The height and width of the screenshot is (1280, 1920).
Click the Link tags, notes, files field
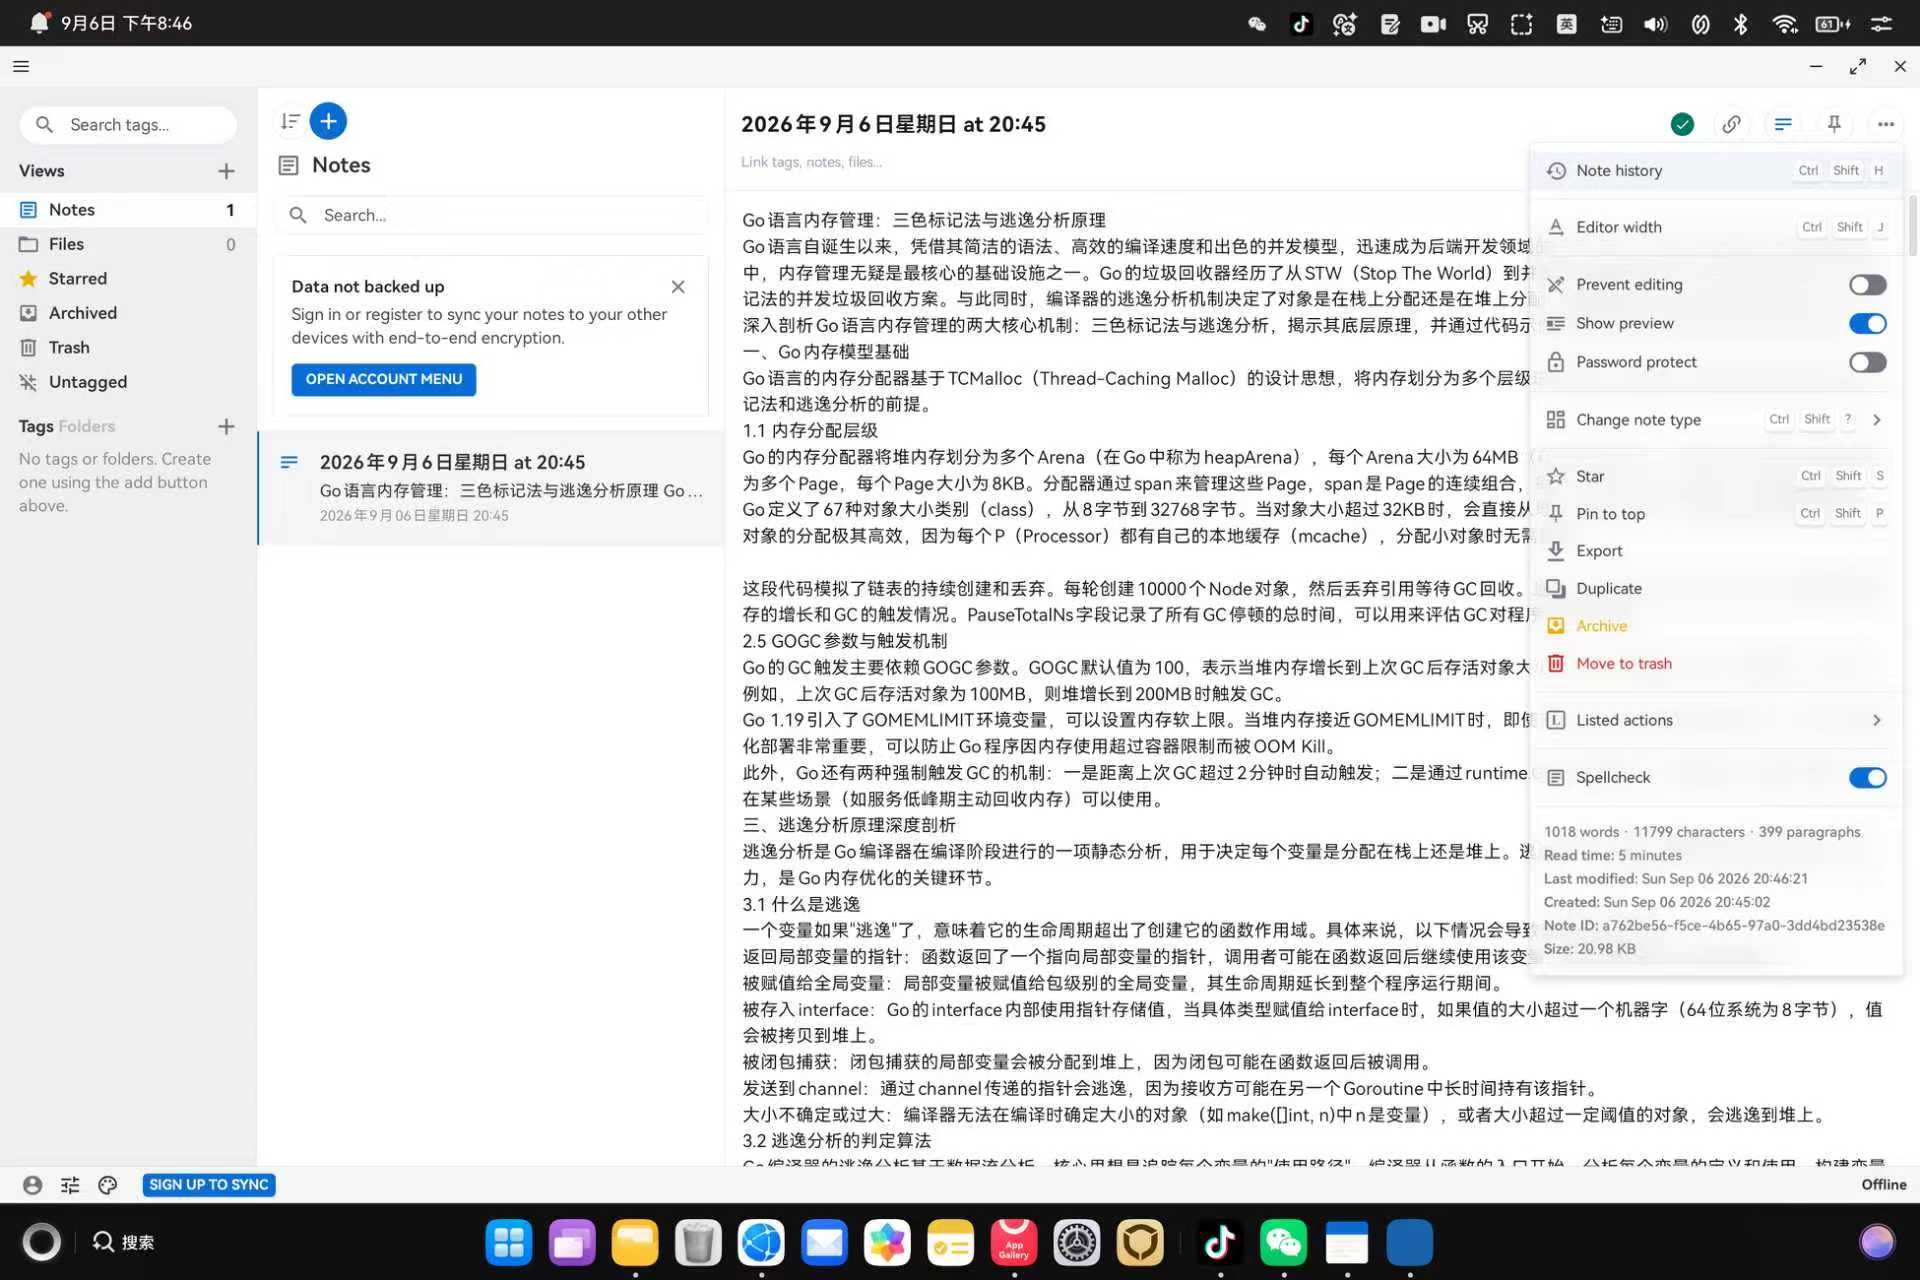pos(811,162)
